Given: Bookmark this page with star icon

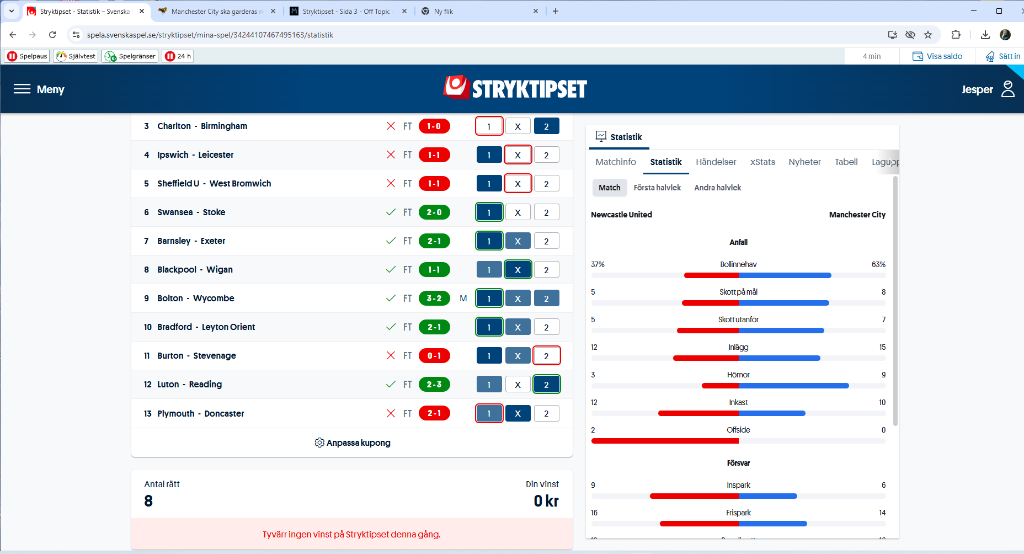Looking at the screenshot, I should (929, 34).
